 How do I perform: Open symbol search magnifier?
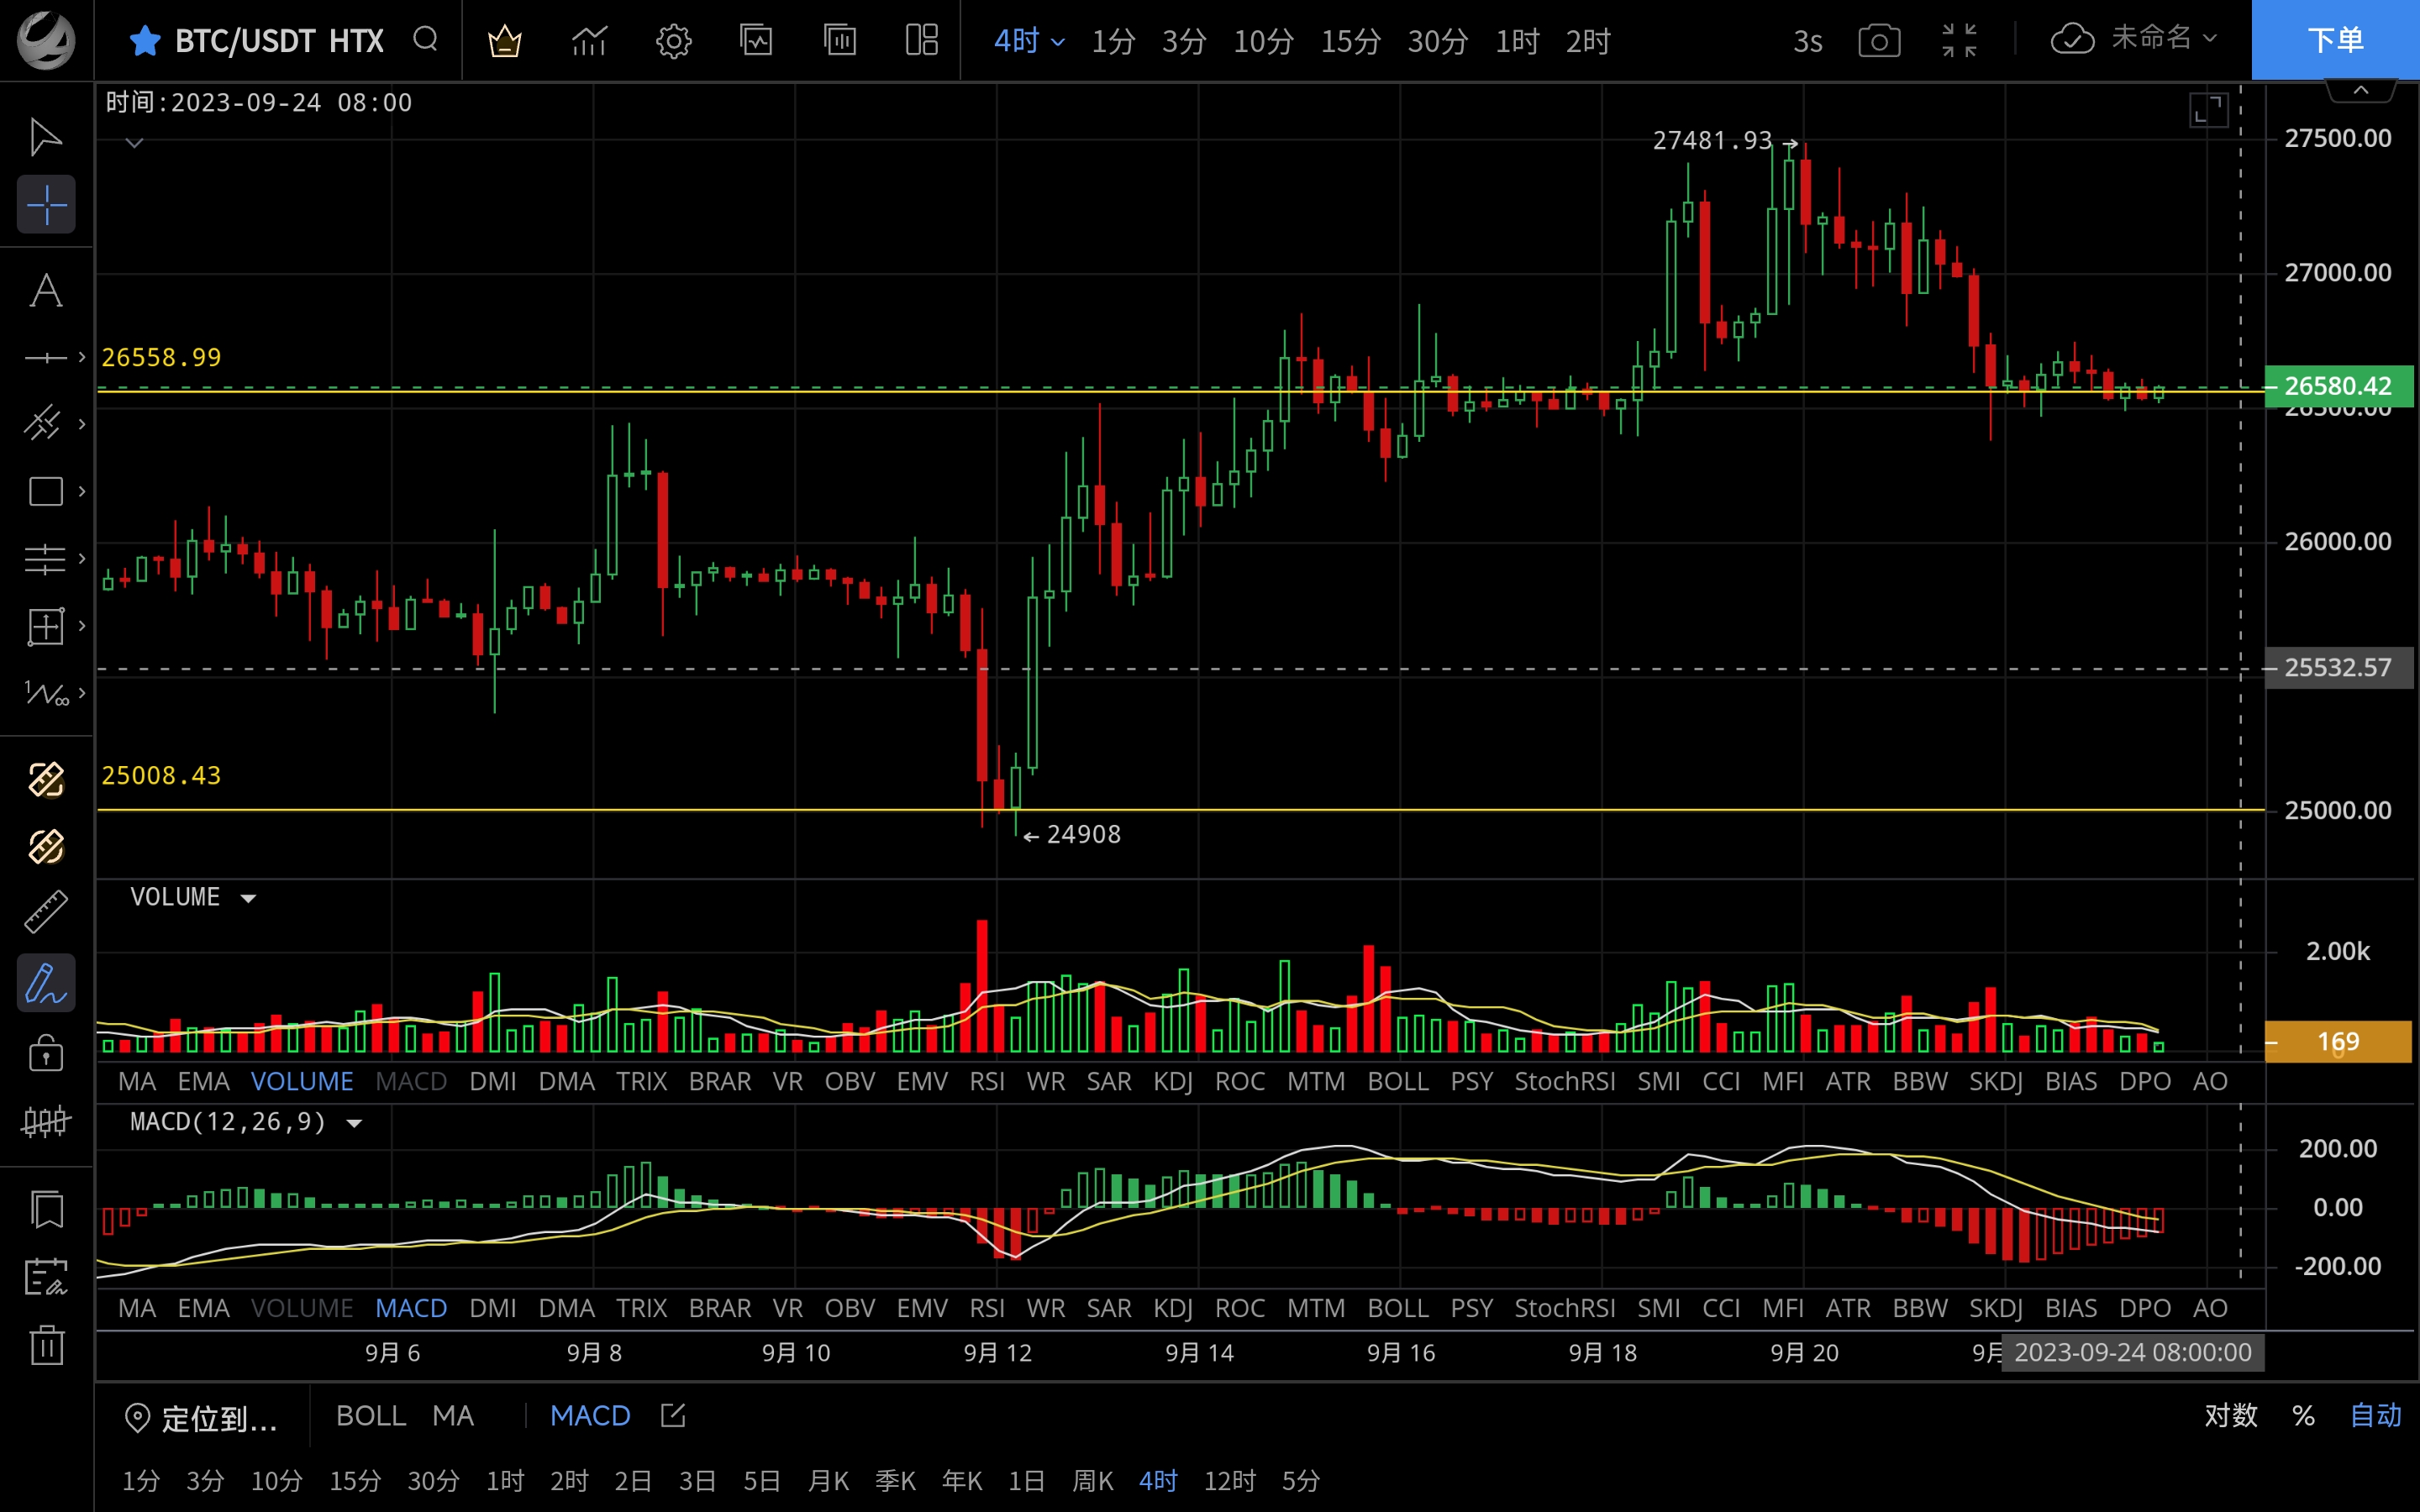426,40
